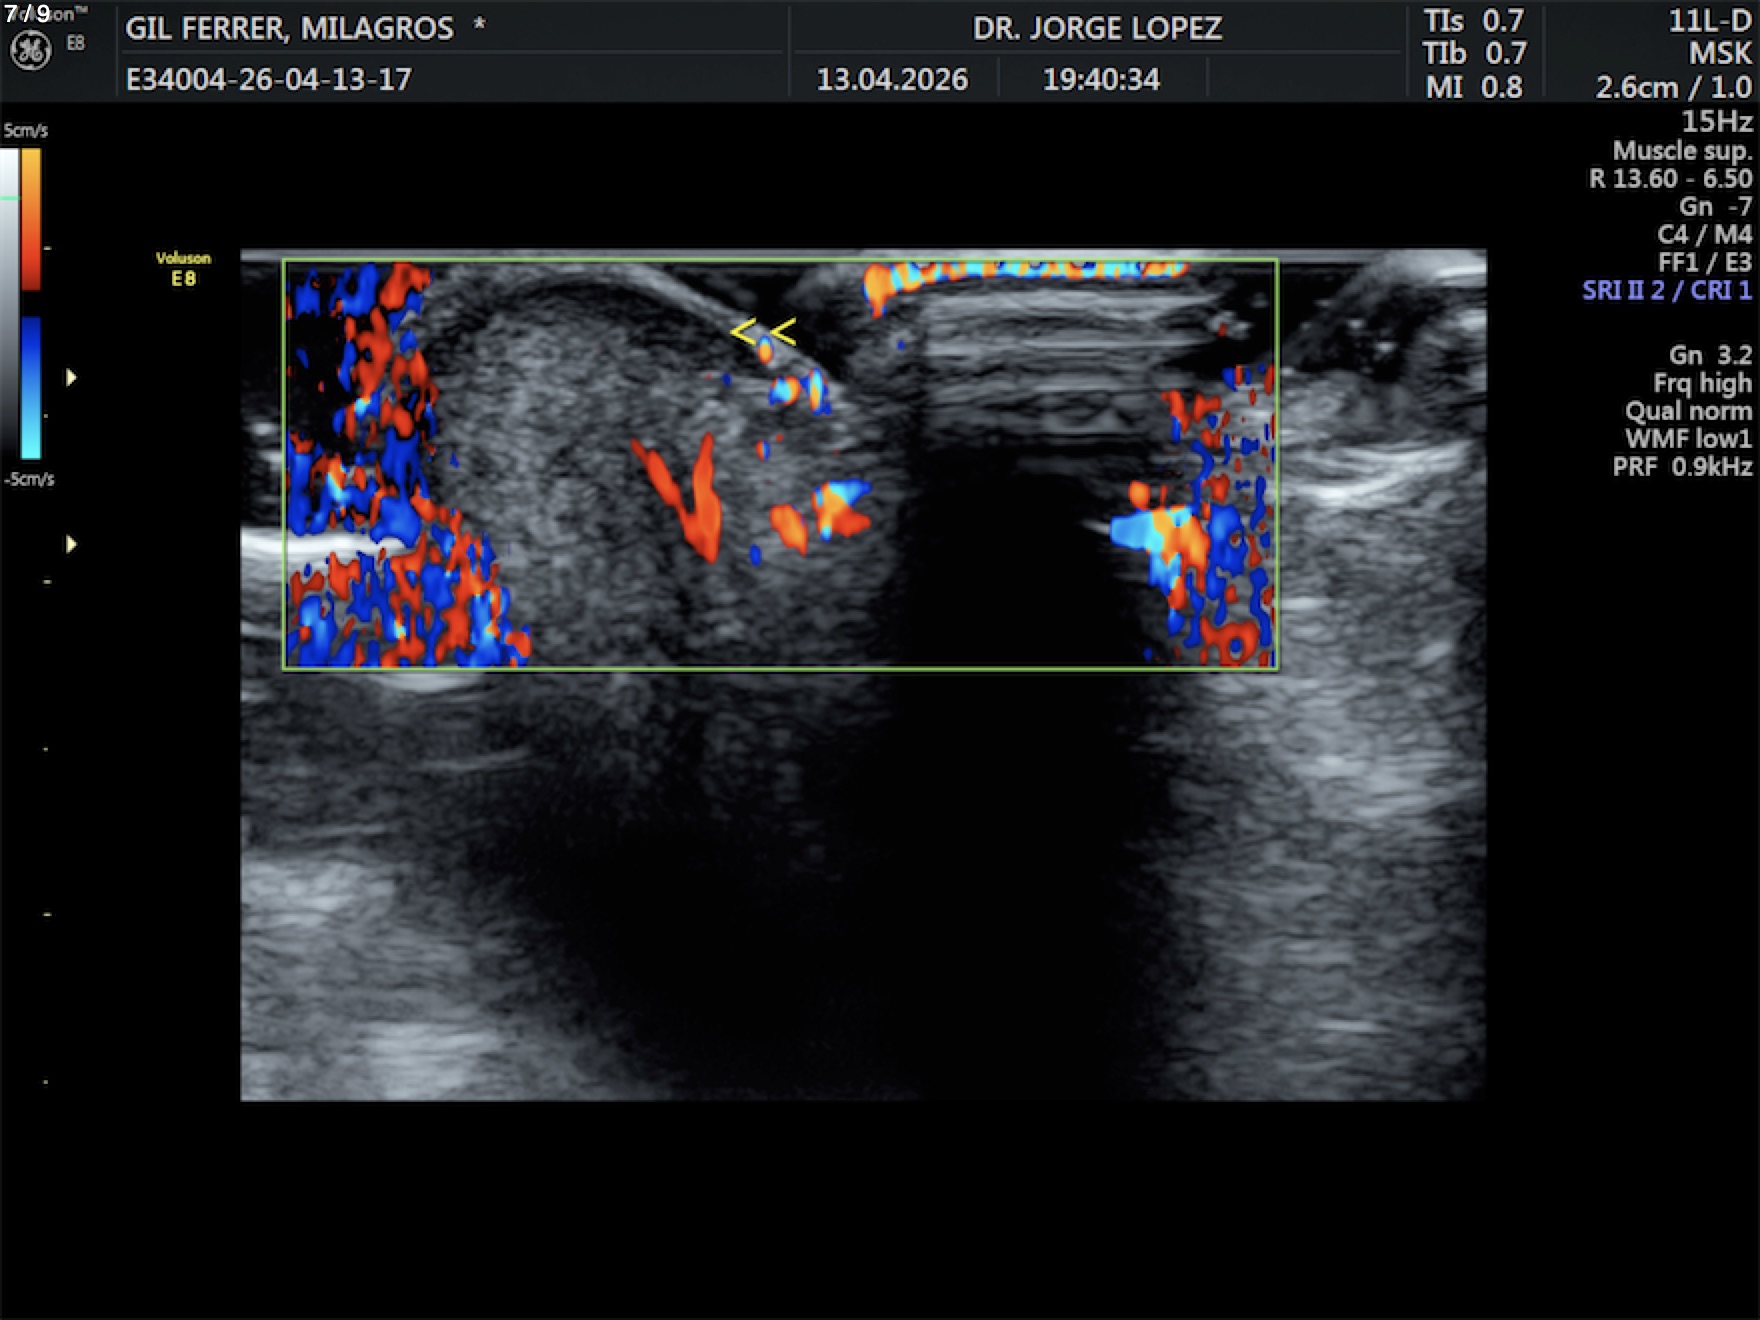Click the MSK application preset label

(x=1719, y=54)
